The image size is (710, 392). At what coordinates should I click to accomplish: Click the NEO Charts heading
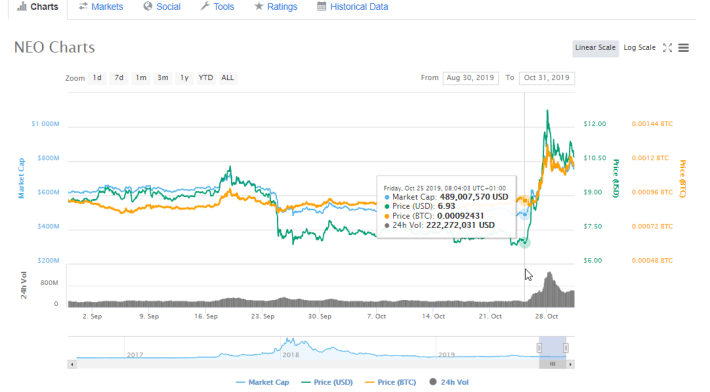click(54, 47)
